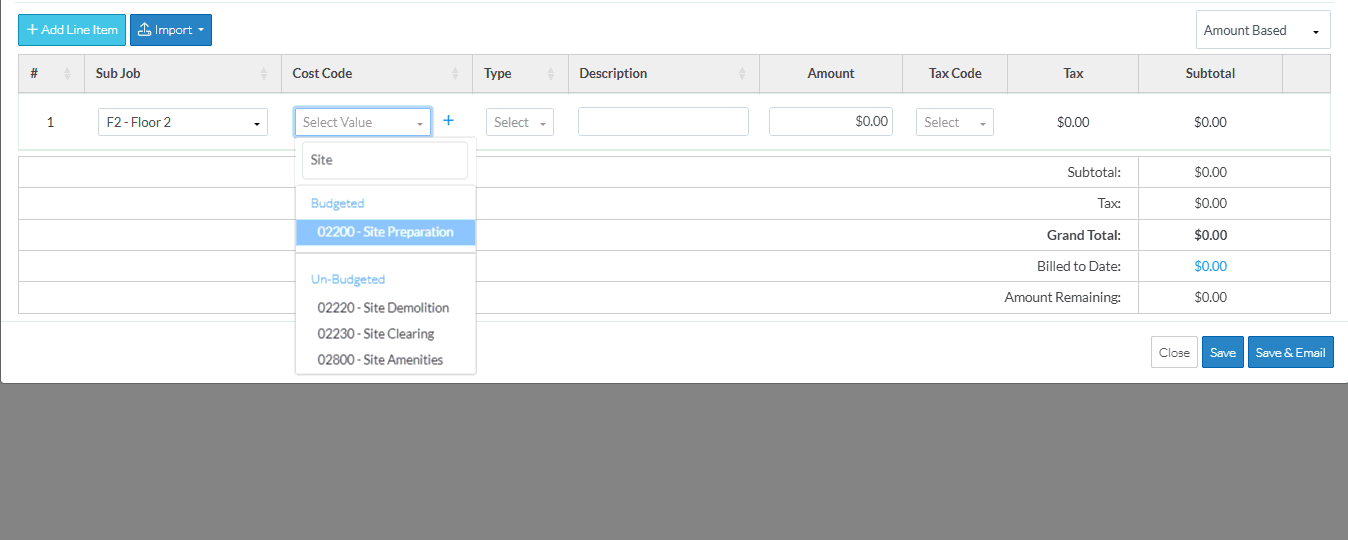Viewport: 1348px width, 540px height.
Task: Choose 02220 - Site Demolition option
Action: [386, 308]
